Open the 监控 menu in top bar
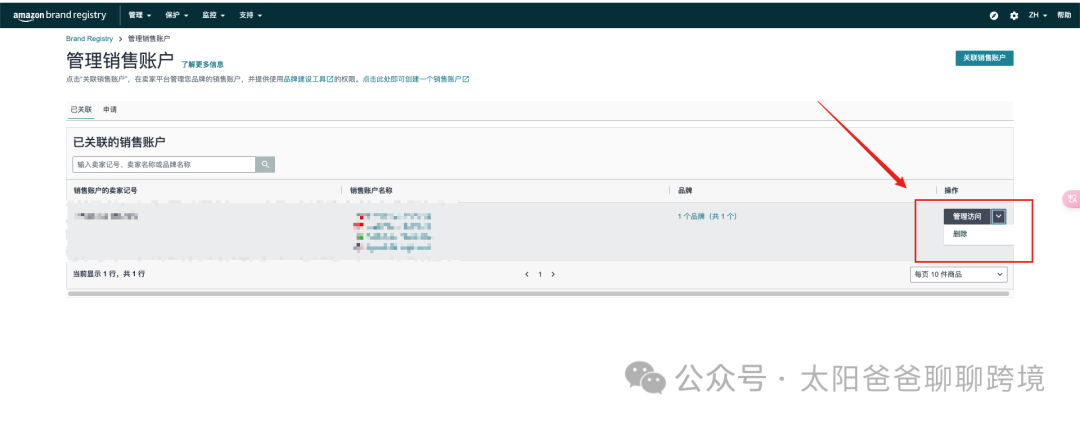 [214, 15]
